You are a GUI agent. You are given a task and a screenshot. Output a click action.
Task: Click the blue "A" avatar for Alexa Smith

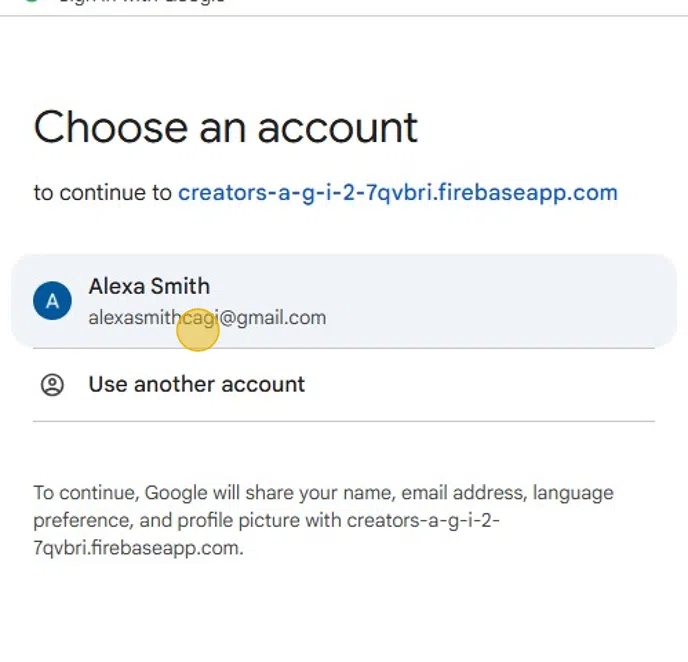tap(52, 301)
